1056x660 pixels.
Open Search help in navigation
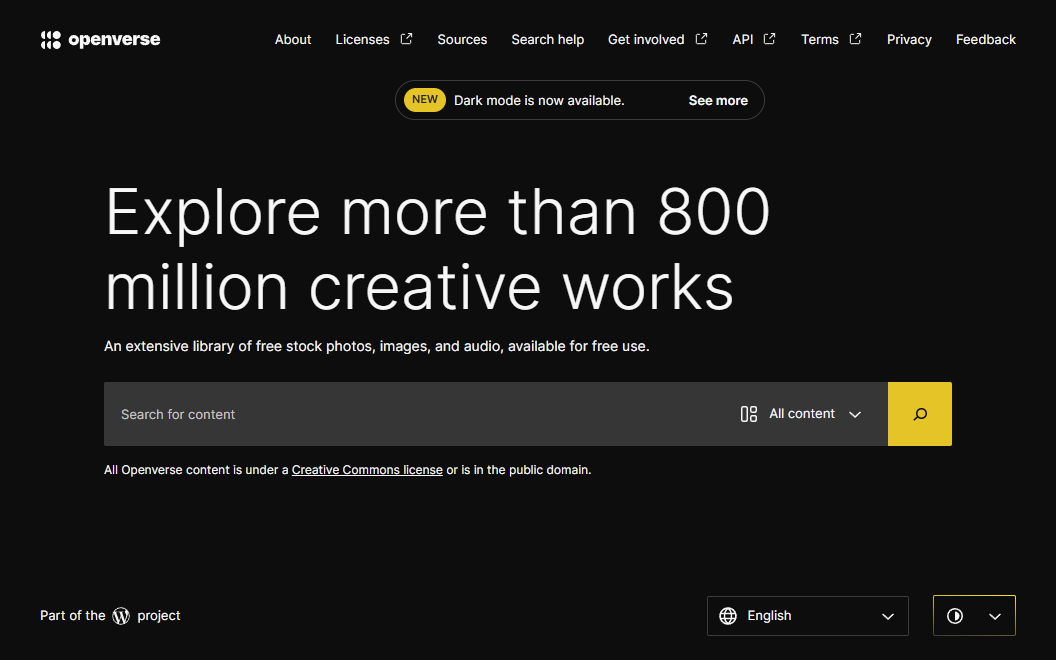coord(547,39)
